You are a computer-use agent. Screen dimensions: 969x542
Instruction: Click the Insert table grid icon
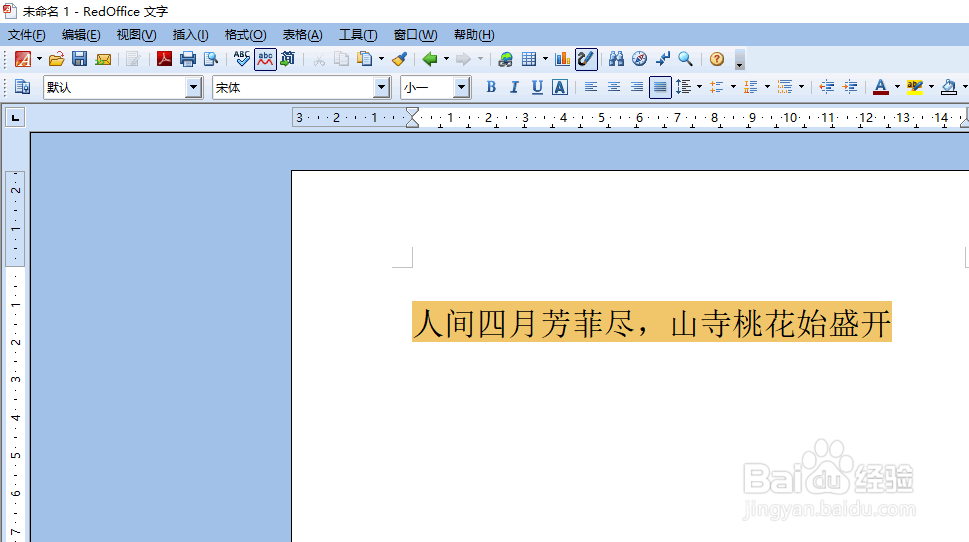[x=529, y=59]
